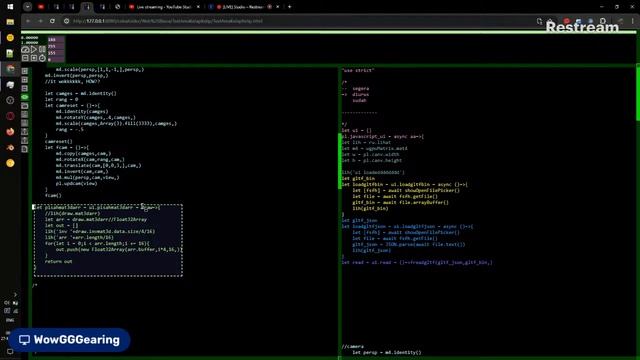
Task: Select the currently active pinned tab
Action: tap(87, 7)
